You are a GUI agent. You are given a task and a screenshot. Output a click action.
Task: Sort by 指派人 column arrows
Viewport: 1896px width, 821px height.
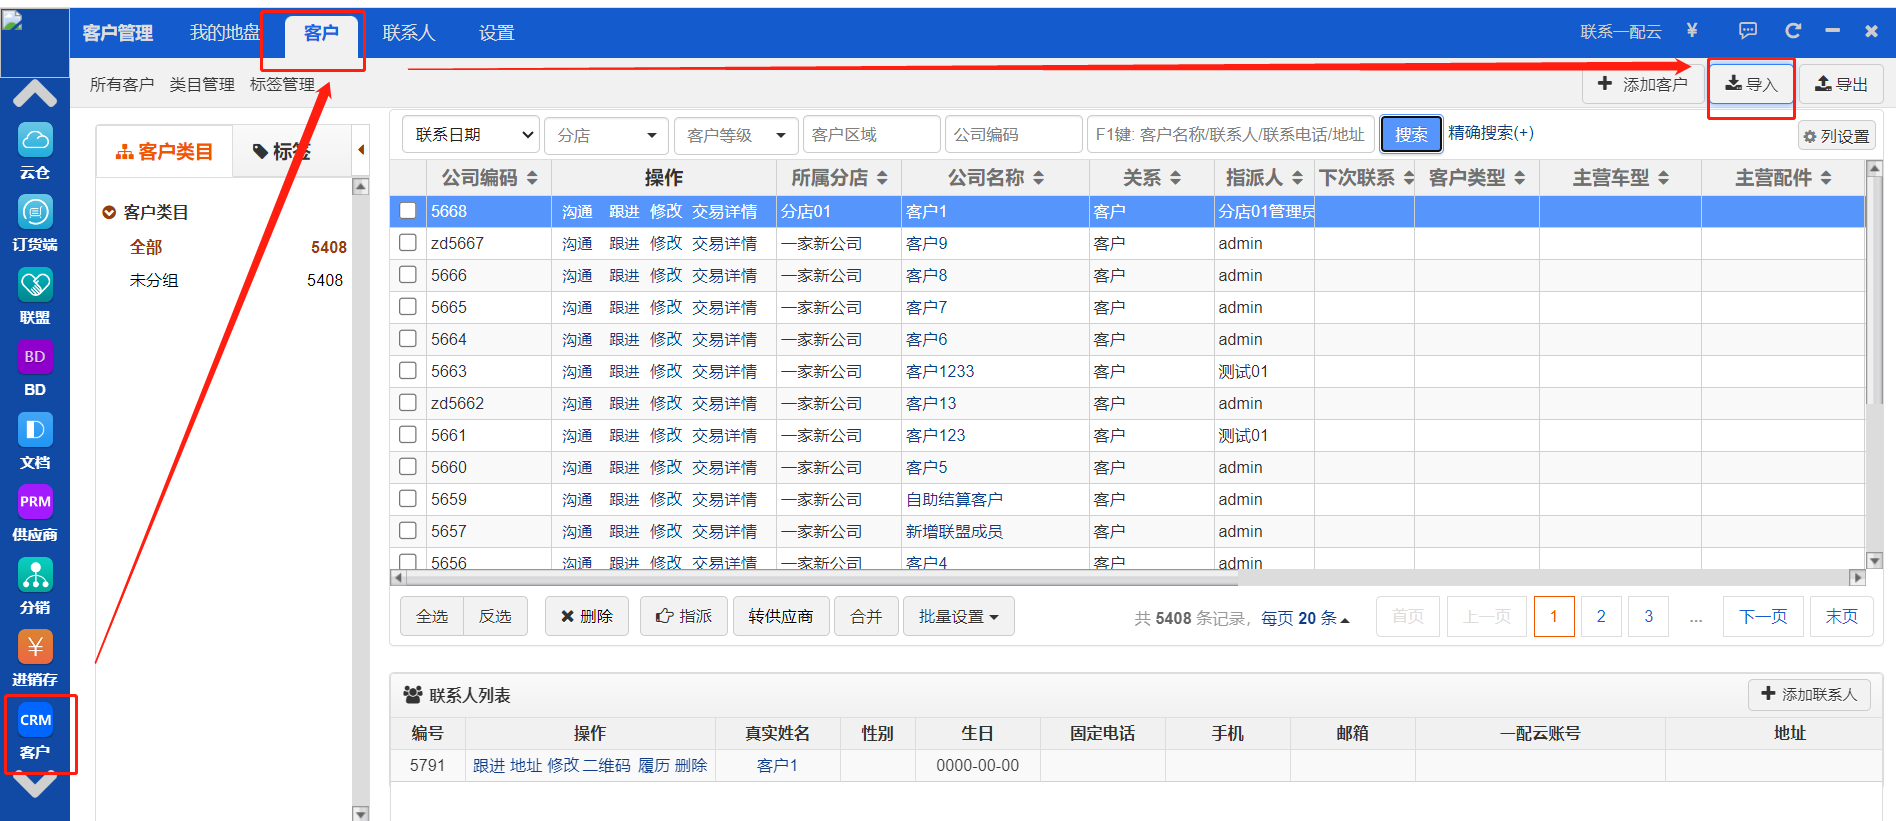[x=1297, y=178]
